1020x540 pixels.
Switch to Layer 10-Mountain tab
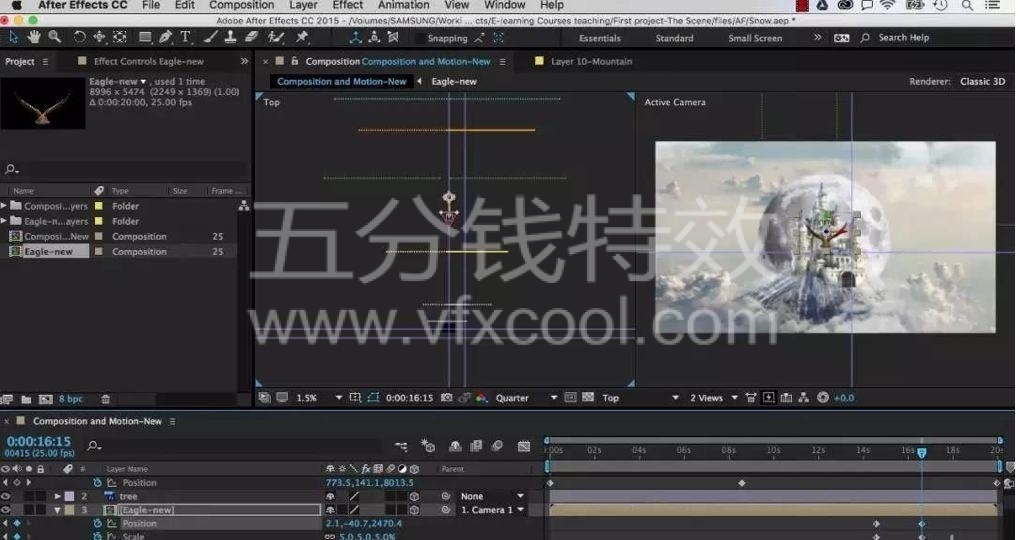(x=591, y=61)
